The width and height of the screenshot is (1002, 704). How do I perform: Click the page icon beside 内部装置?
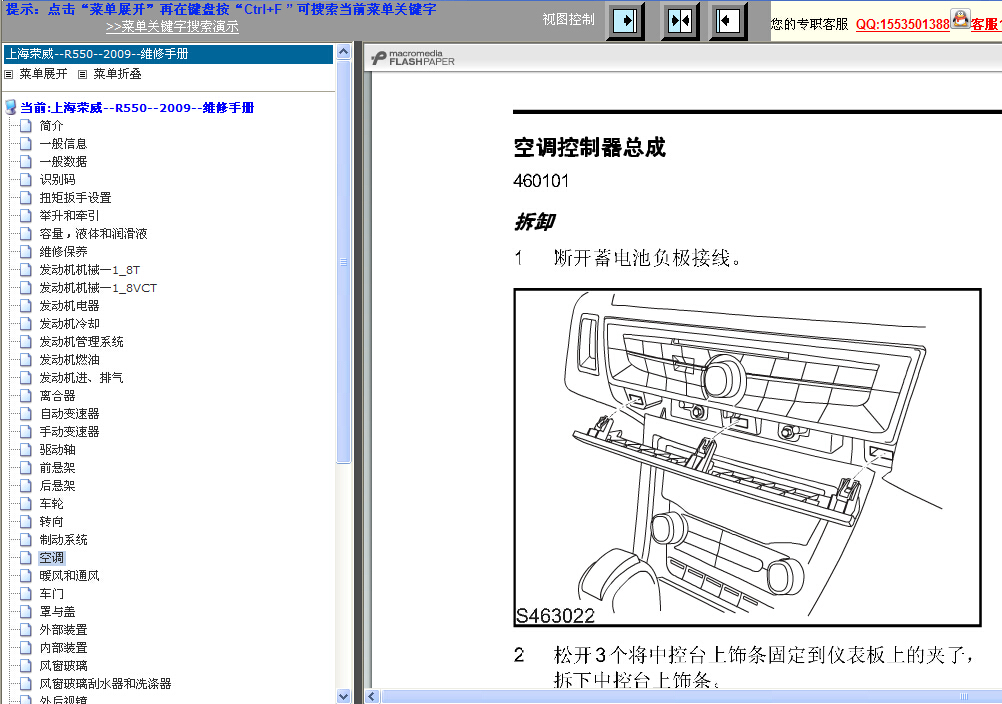26,648
